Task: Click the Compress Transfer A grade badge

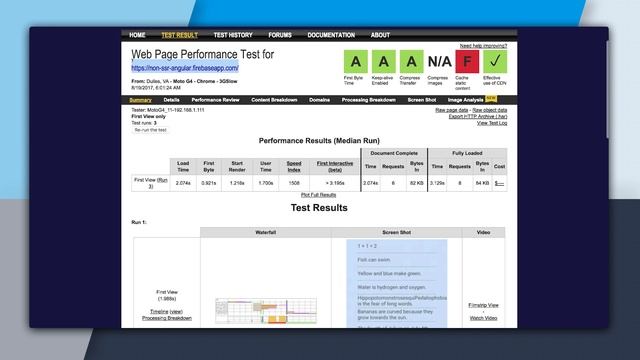Action: click(x=411, y=62)
